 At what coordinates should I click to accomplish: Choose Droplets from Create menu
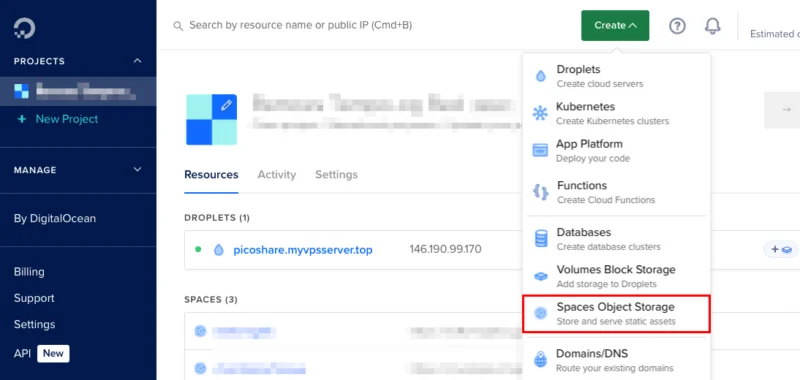616,76
